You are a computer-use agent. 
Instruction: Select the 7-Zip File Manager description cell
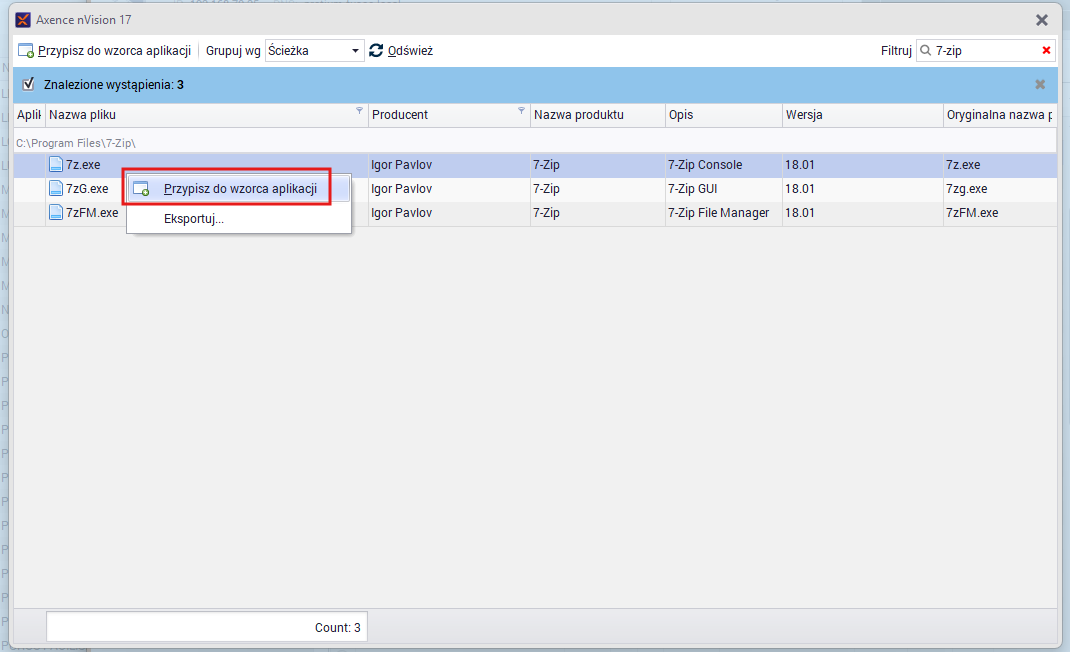coord(718,213)
